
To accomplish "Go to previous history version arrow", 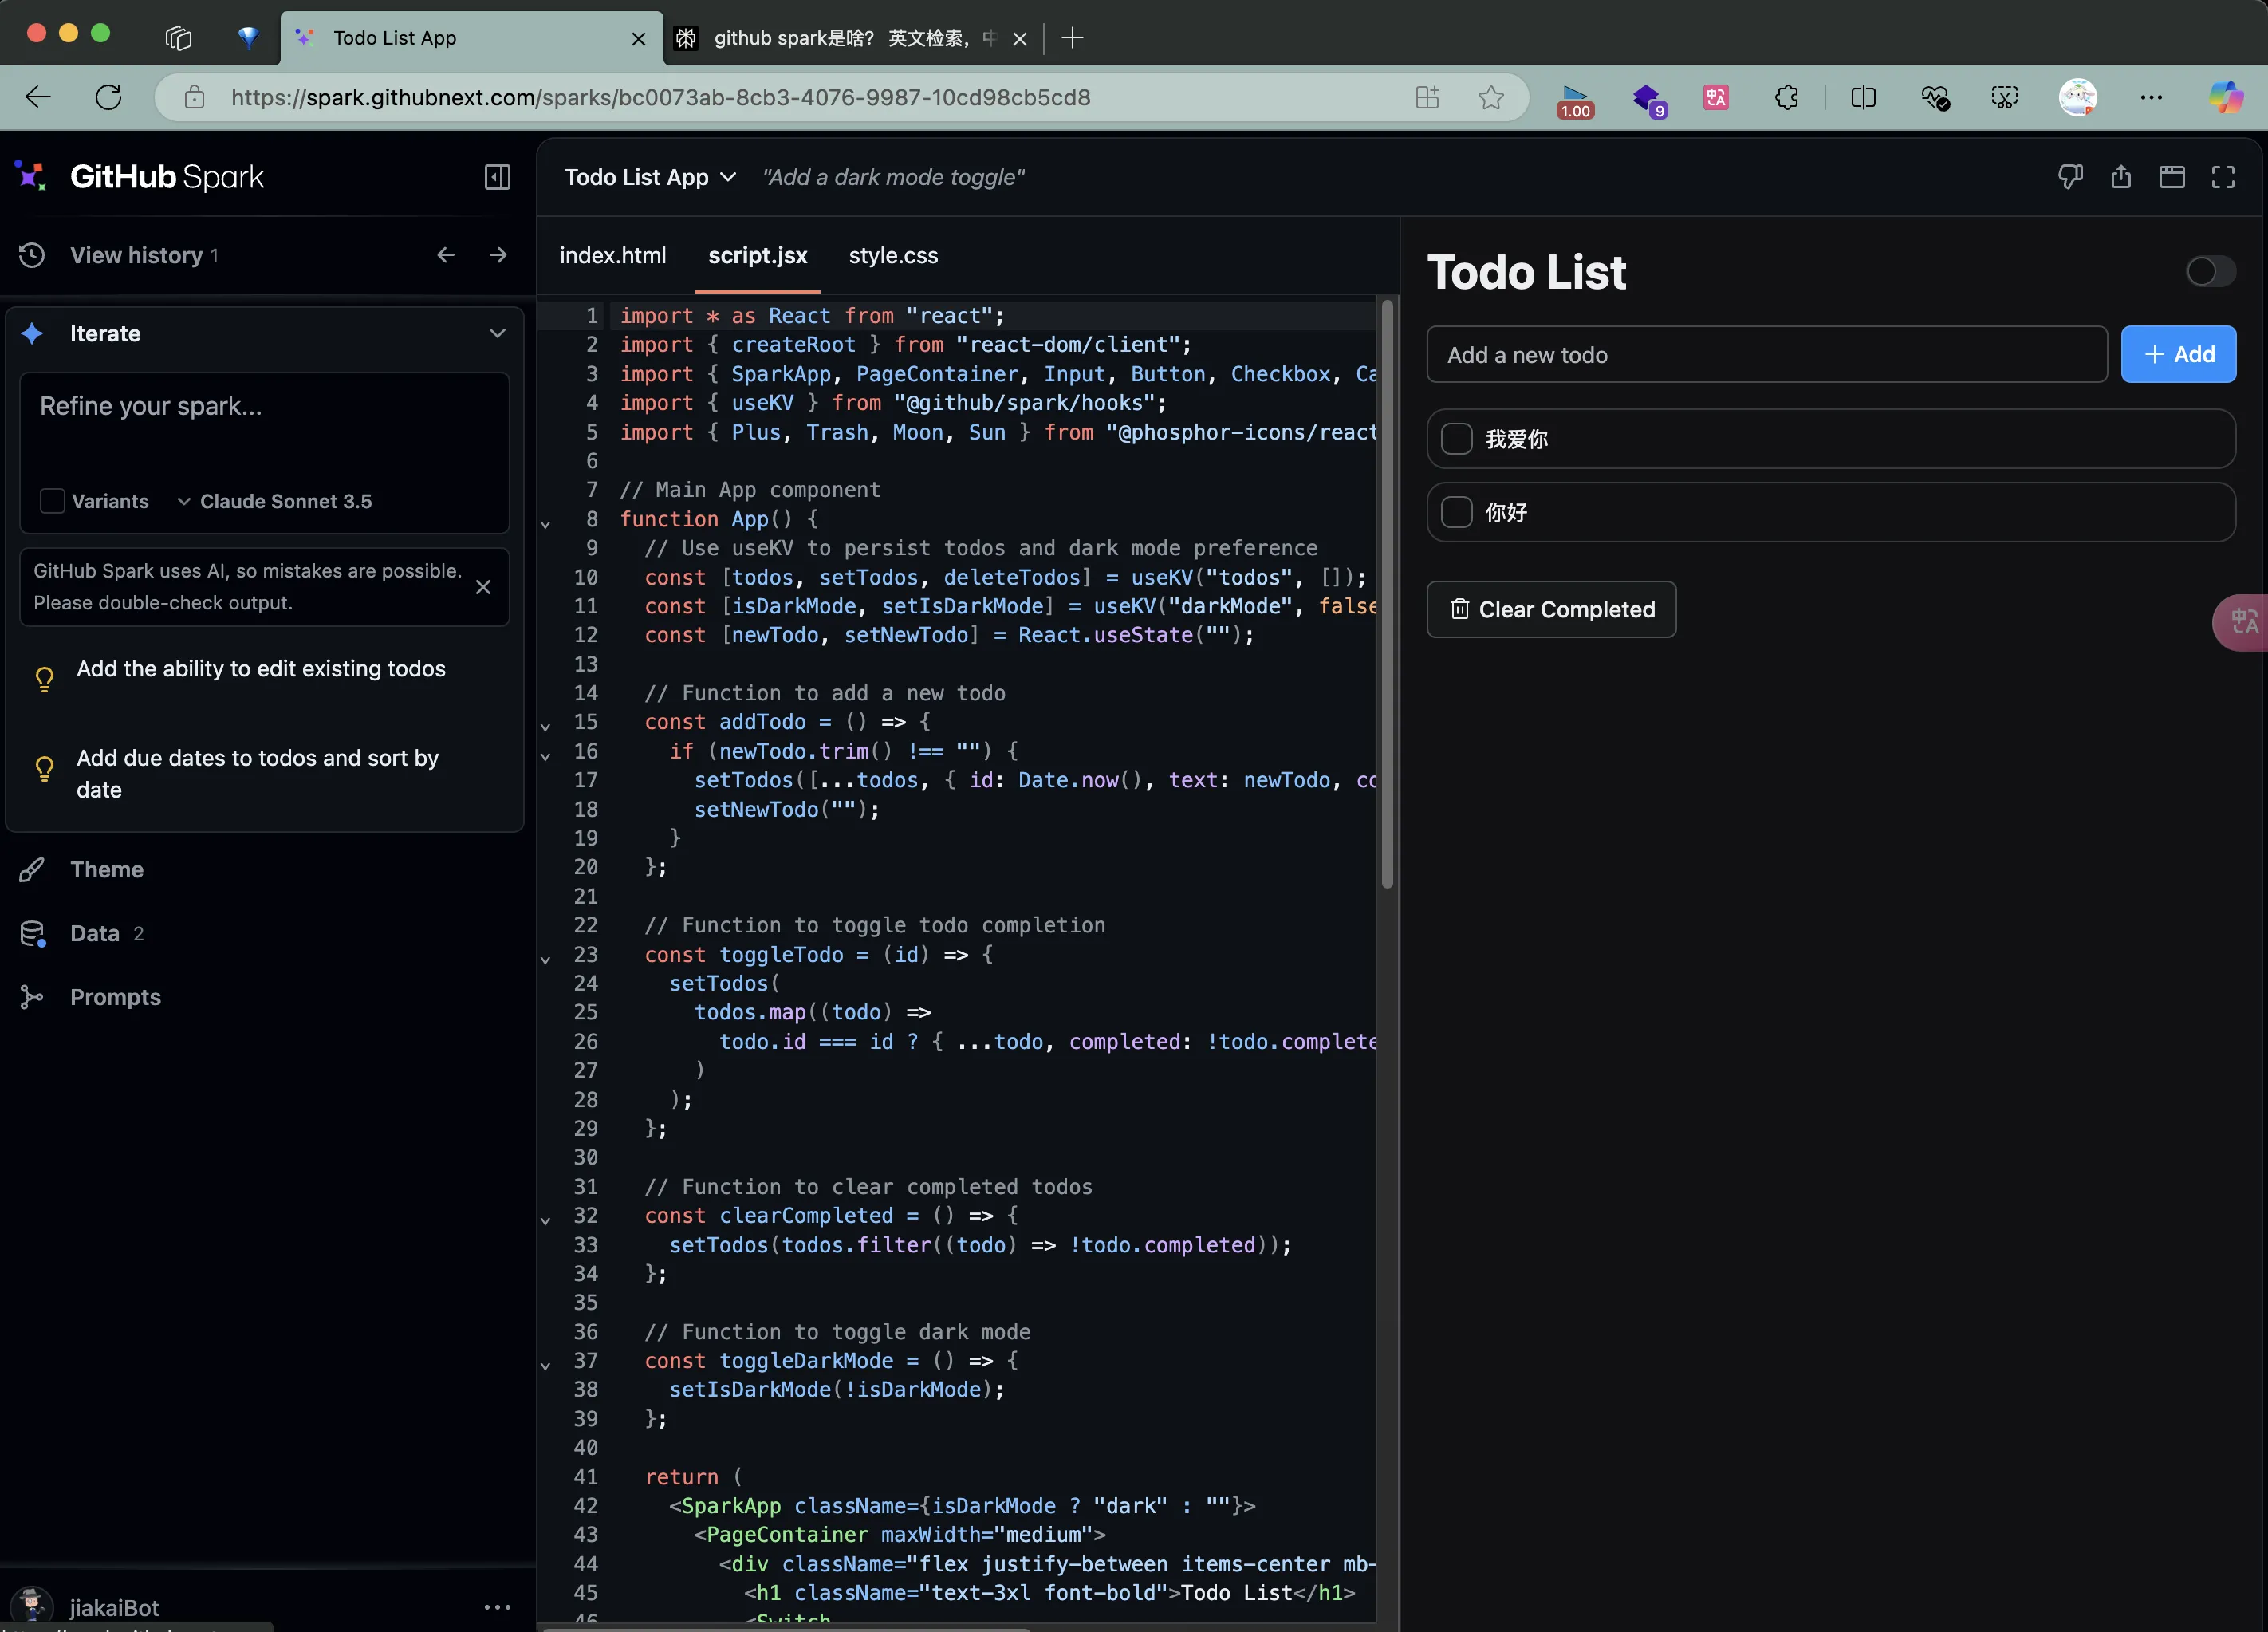I will [446, 255].
